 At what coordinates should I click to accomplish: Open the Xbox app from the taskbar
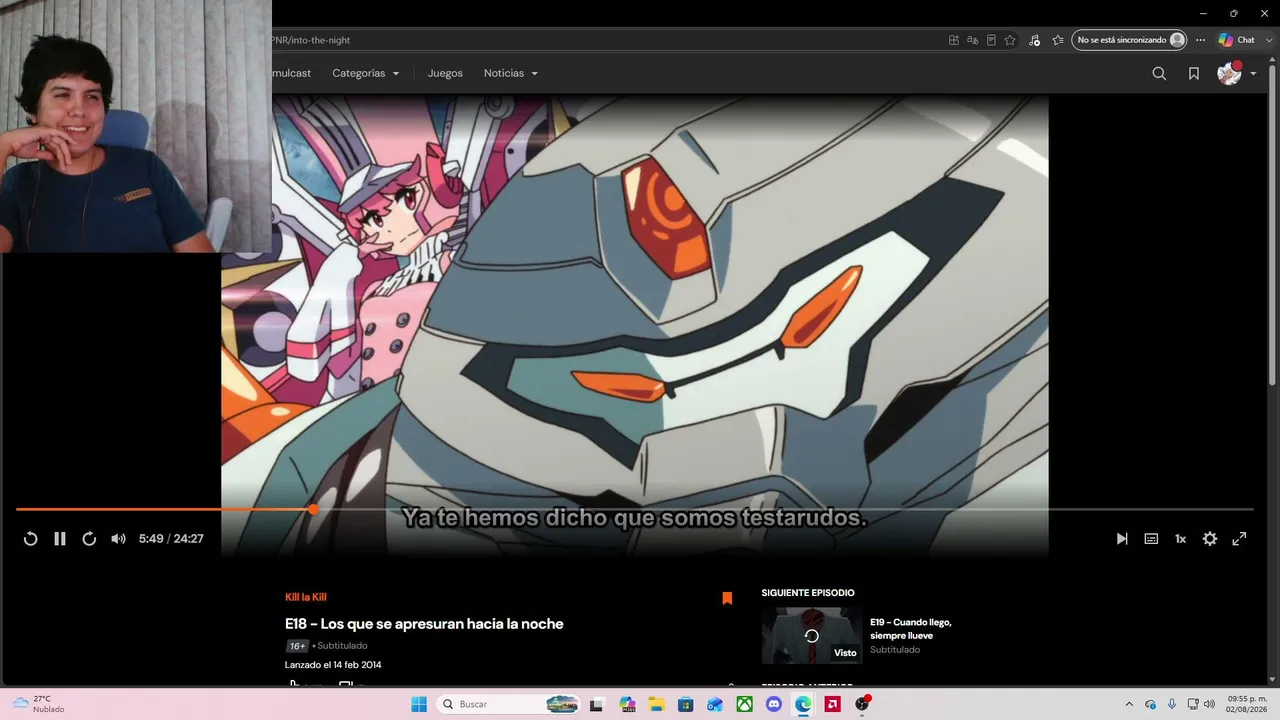tap(744, 704)
